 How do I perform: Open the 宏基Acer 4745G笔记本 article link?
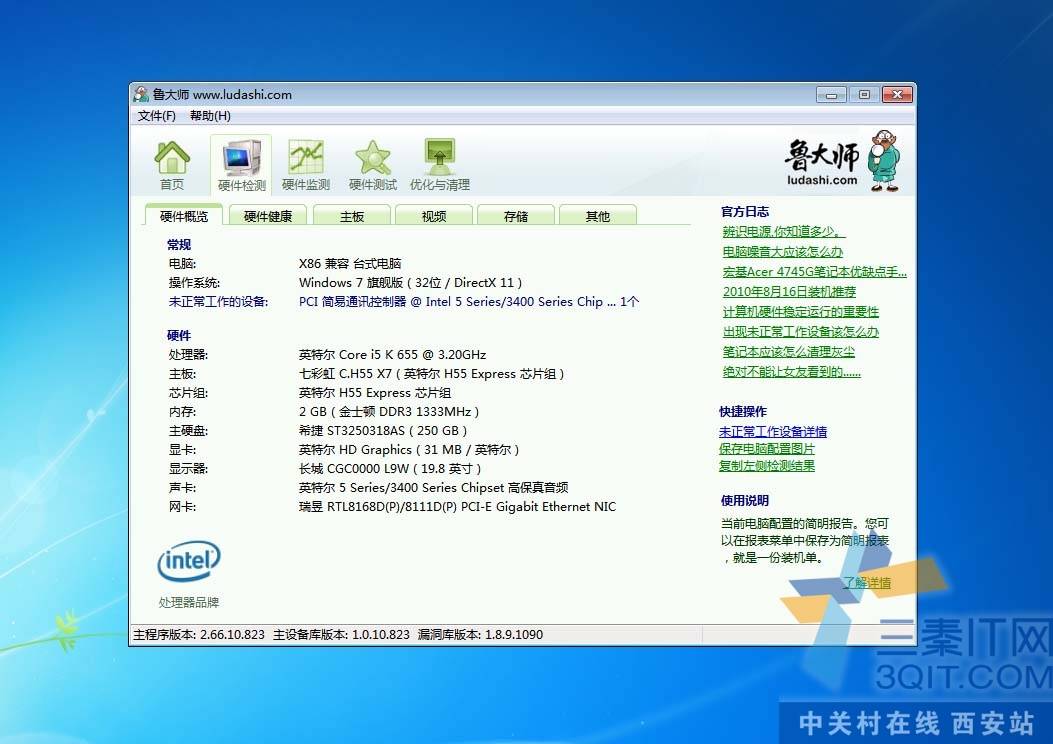pos(815,272)
